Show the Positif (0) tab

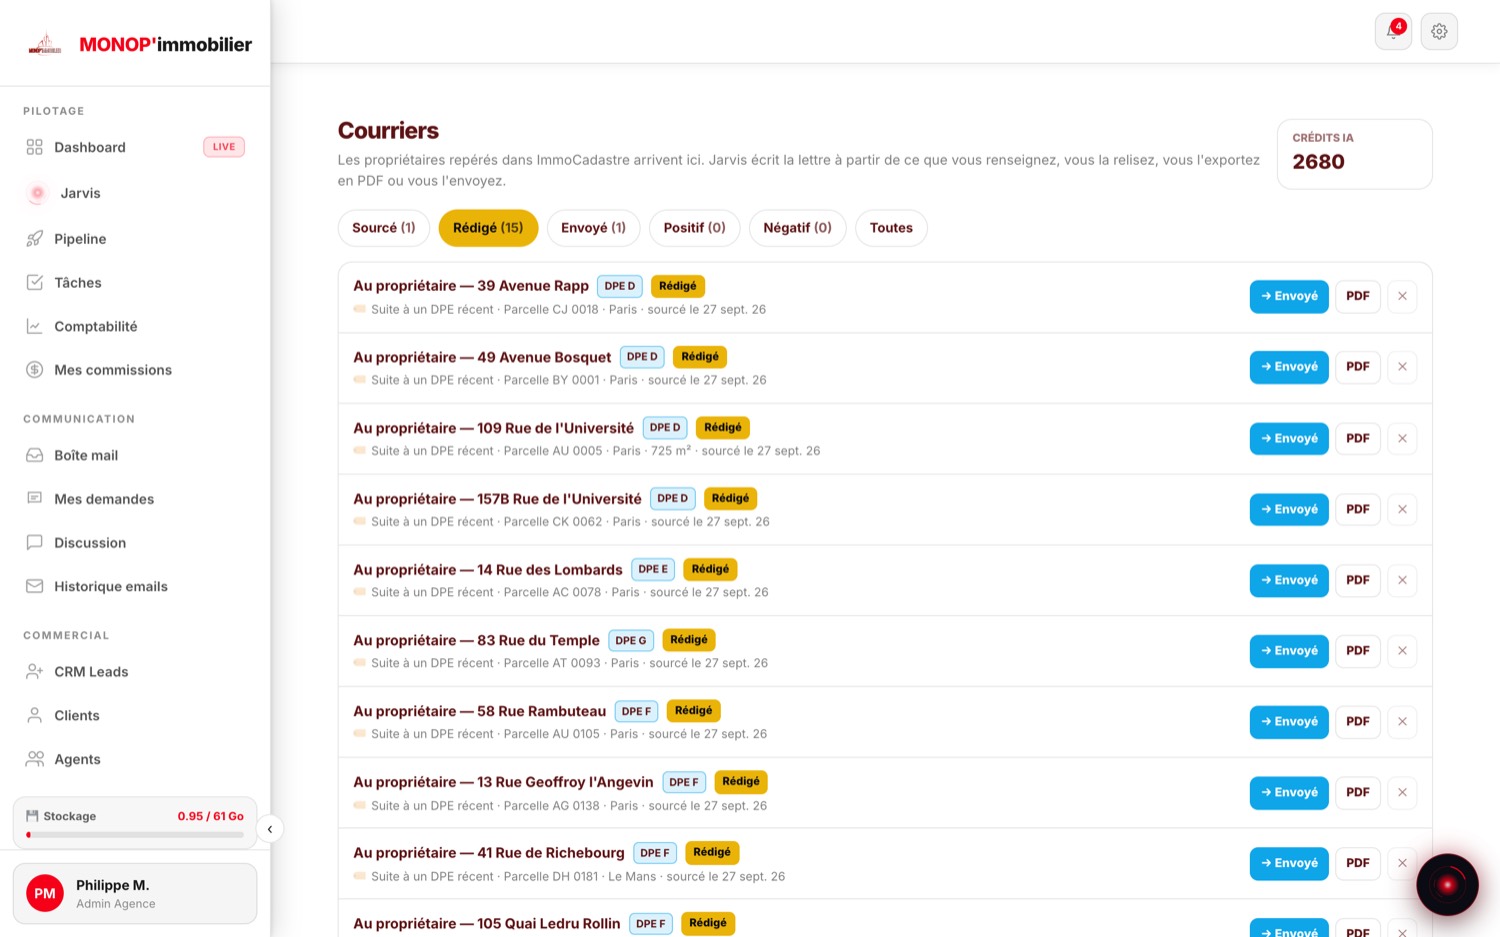[695, 228]
